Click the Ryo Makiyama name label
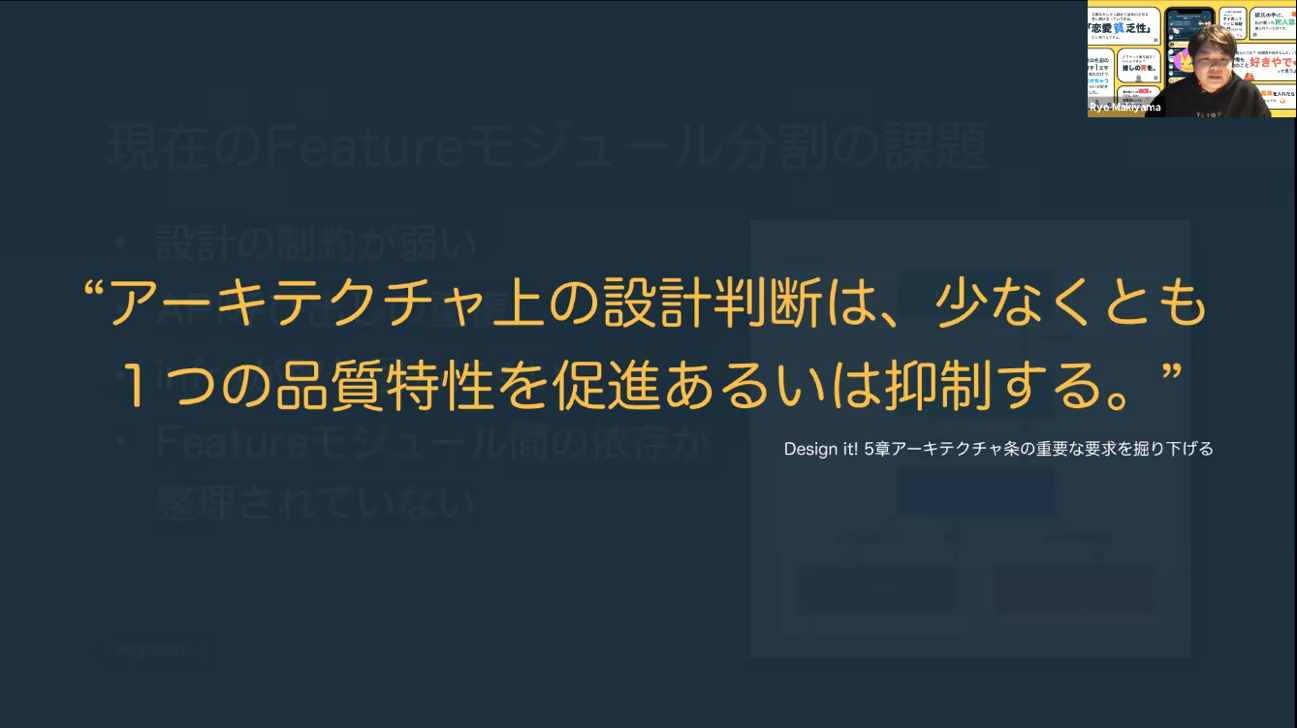 click(1125, 107)
